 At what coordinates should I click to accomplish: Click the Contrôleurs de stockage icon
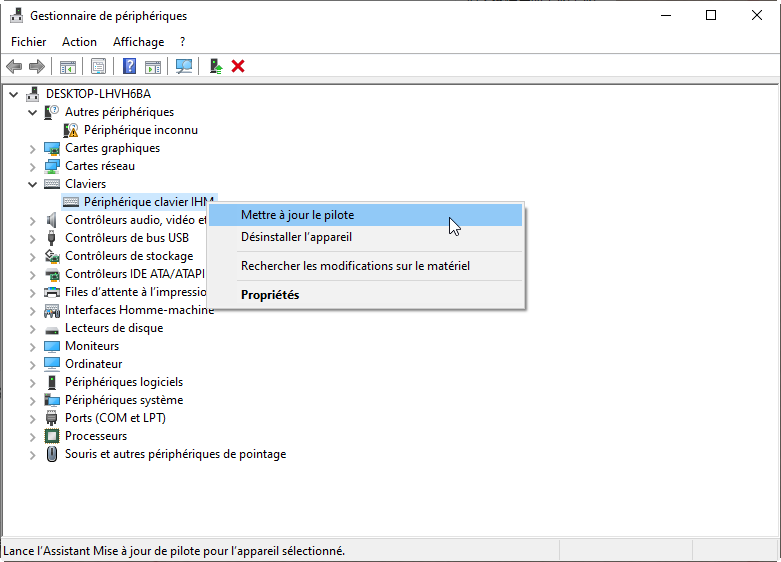[52, 256]
